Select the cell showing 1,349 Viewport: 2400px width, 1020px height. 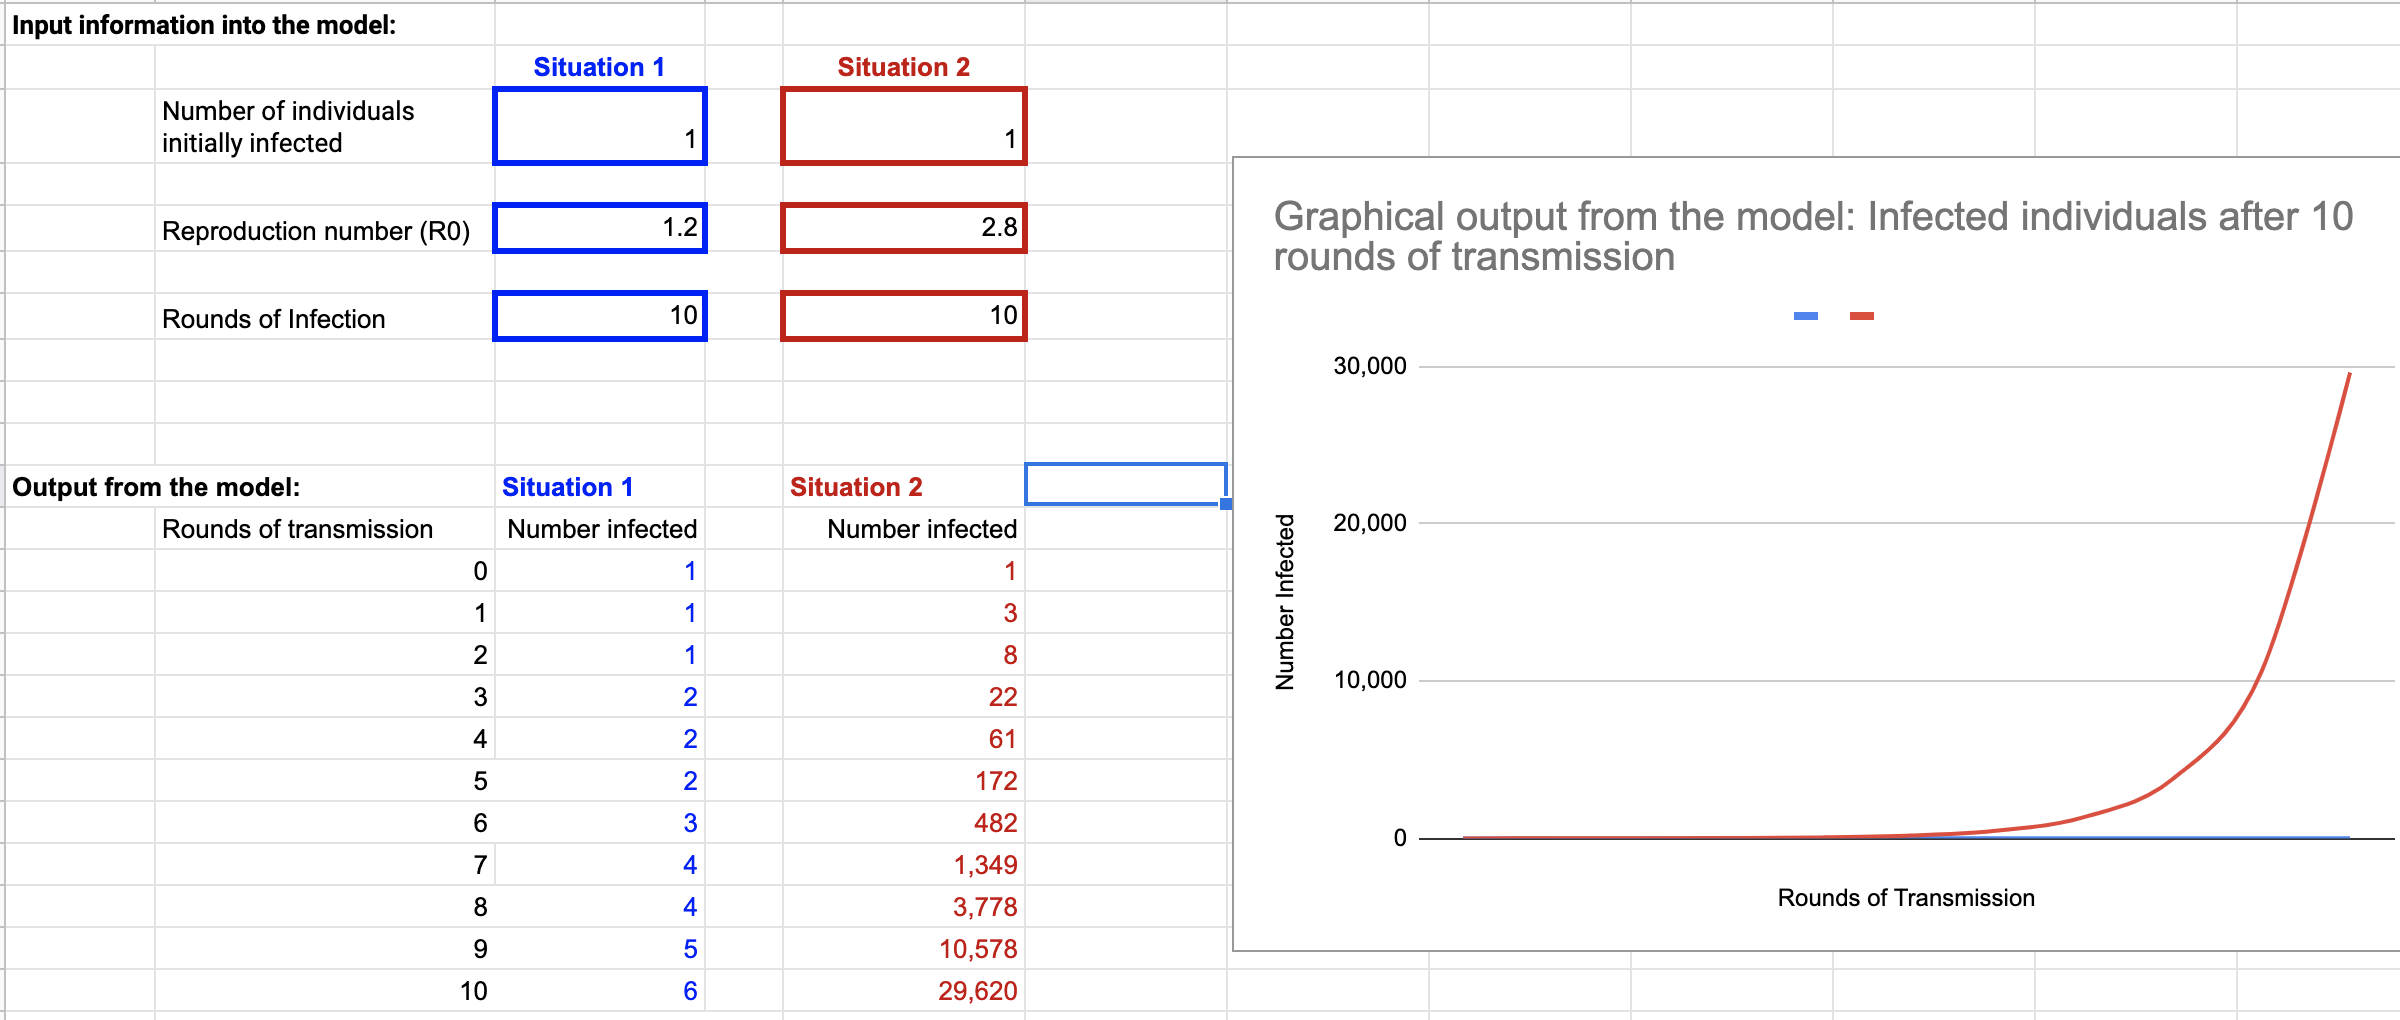[904, 865]
